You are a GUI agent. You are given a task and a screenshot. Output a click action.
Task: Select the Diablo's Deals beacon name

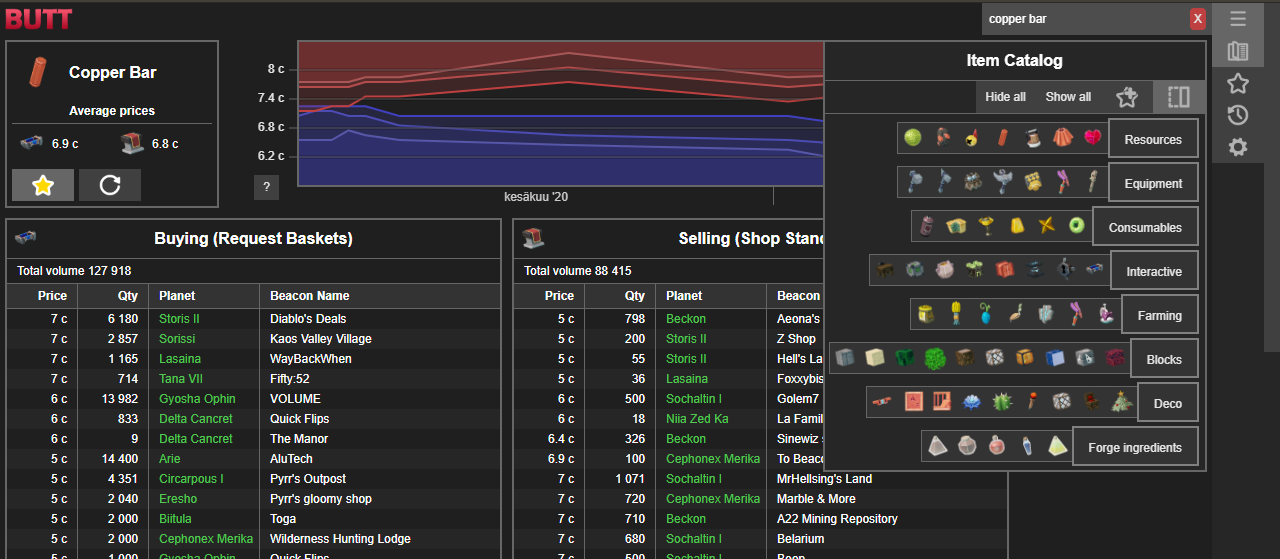(x=308, y=319)
